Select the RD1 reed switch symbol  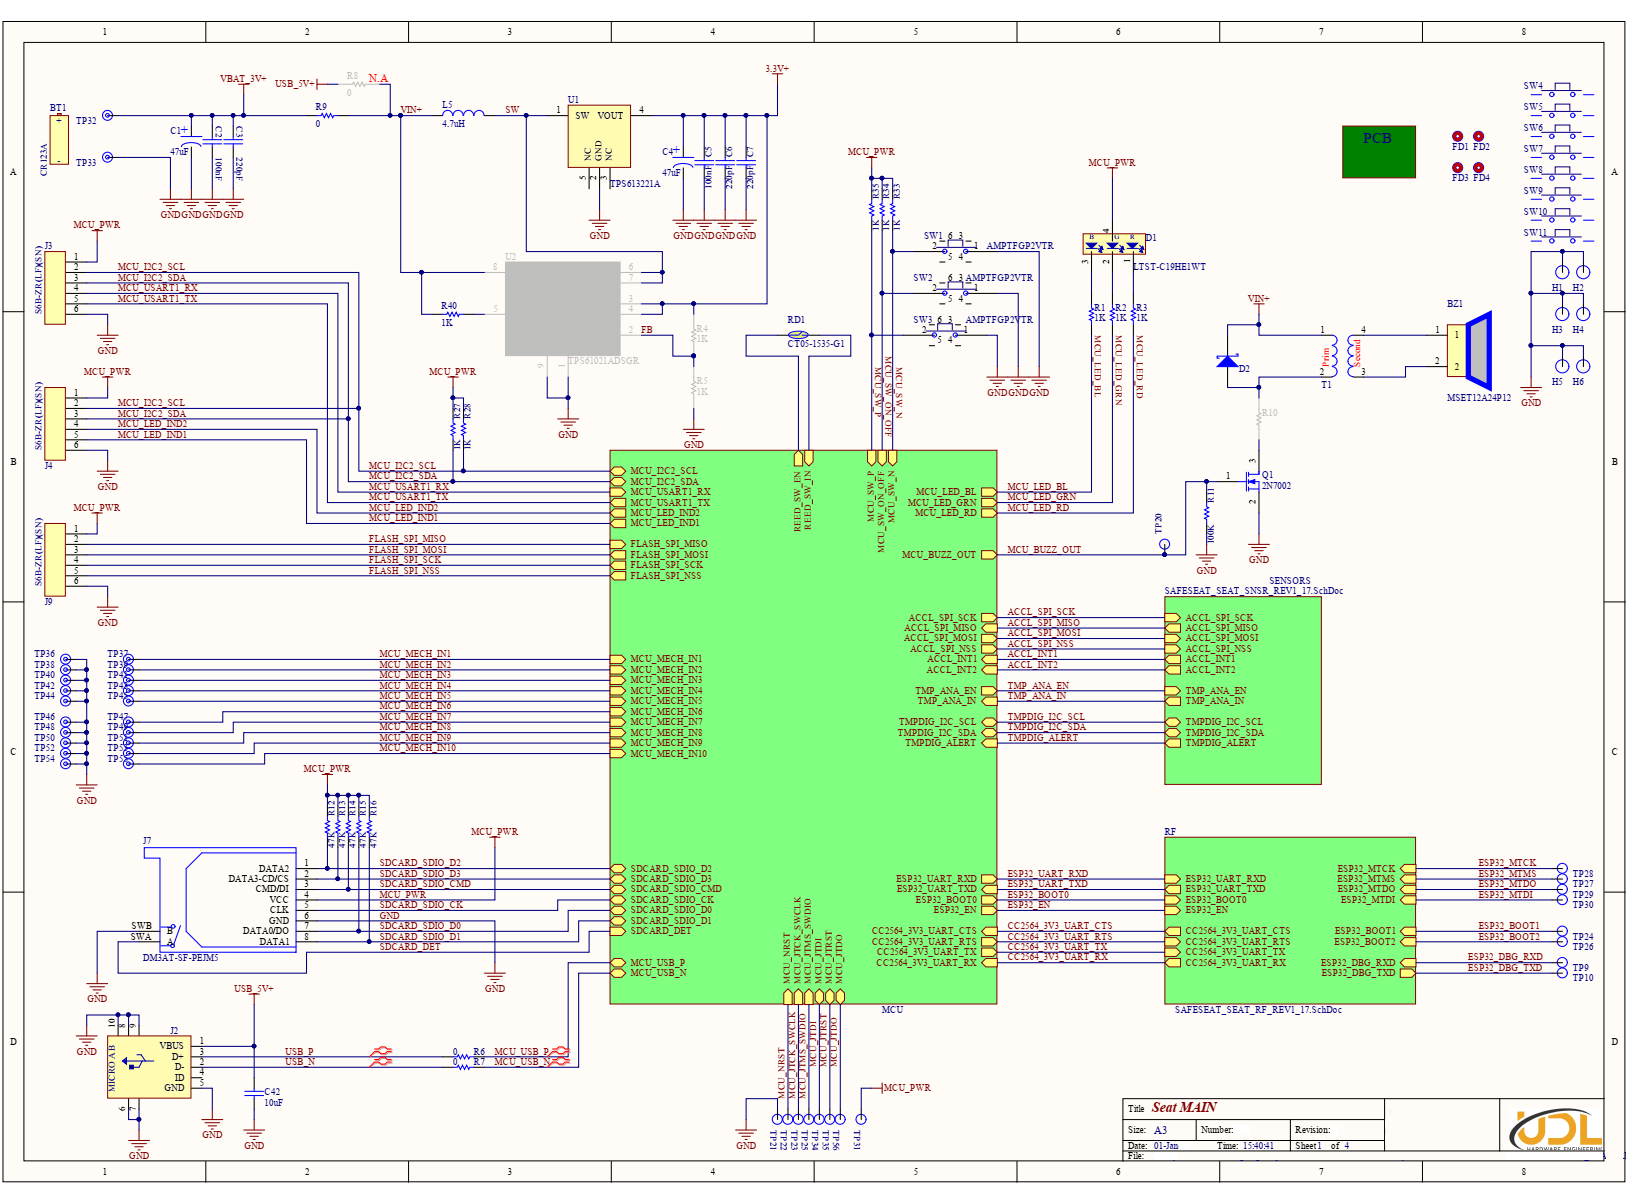(x=797, y=335)
